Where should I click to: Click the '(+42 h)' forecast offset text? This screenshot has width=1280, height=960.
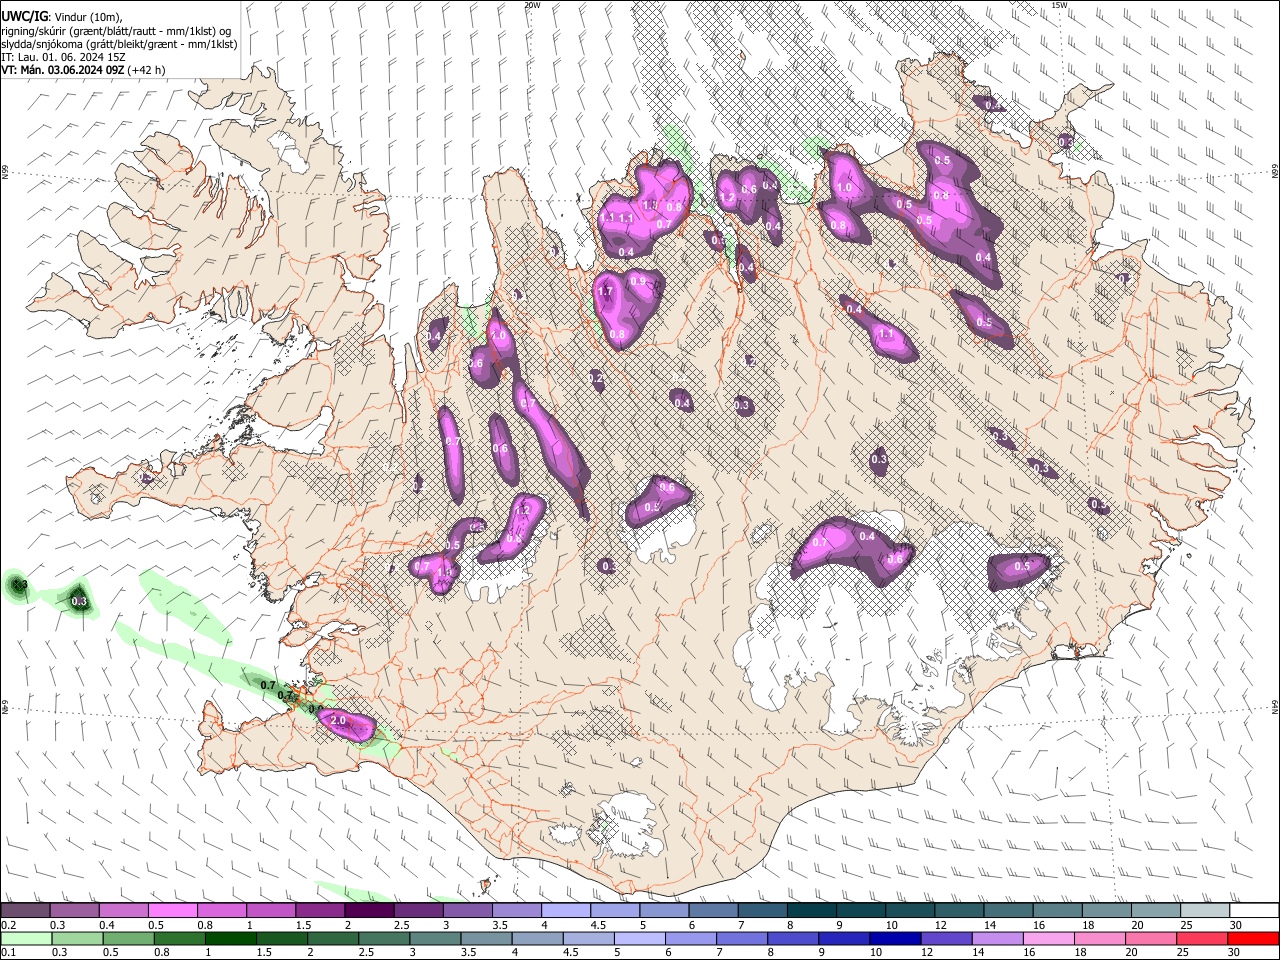click(x=147, y=70)
